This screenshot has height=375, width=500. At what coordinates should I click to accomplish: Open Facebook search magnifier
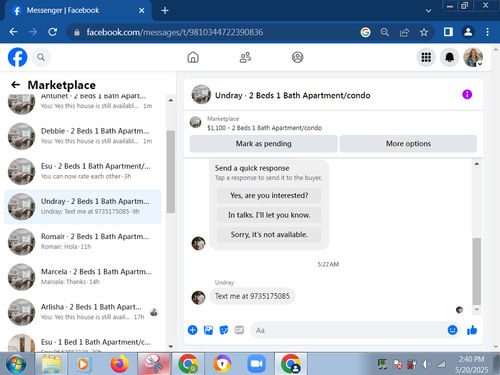pyautogui.click(x=41, y=57)
